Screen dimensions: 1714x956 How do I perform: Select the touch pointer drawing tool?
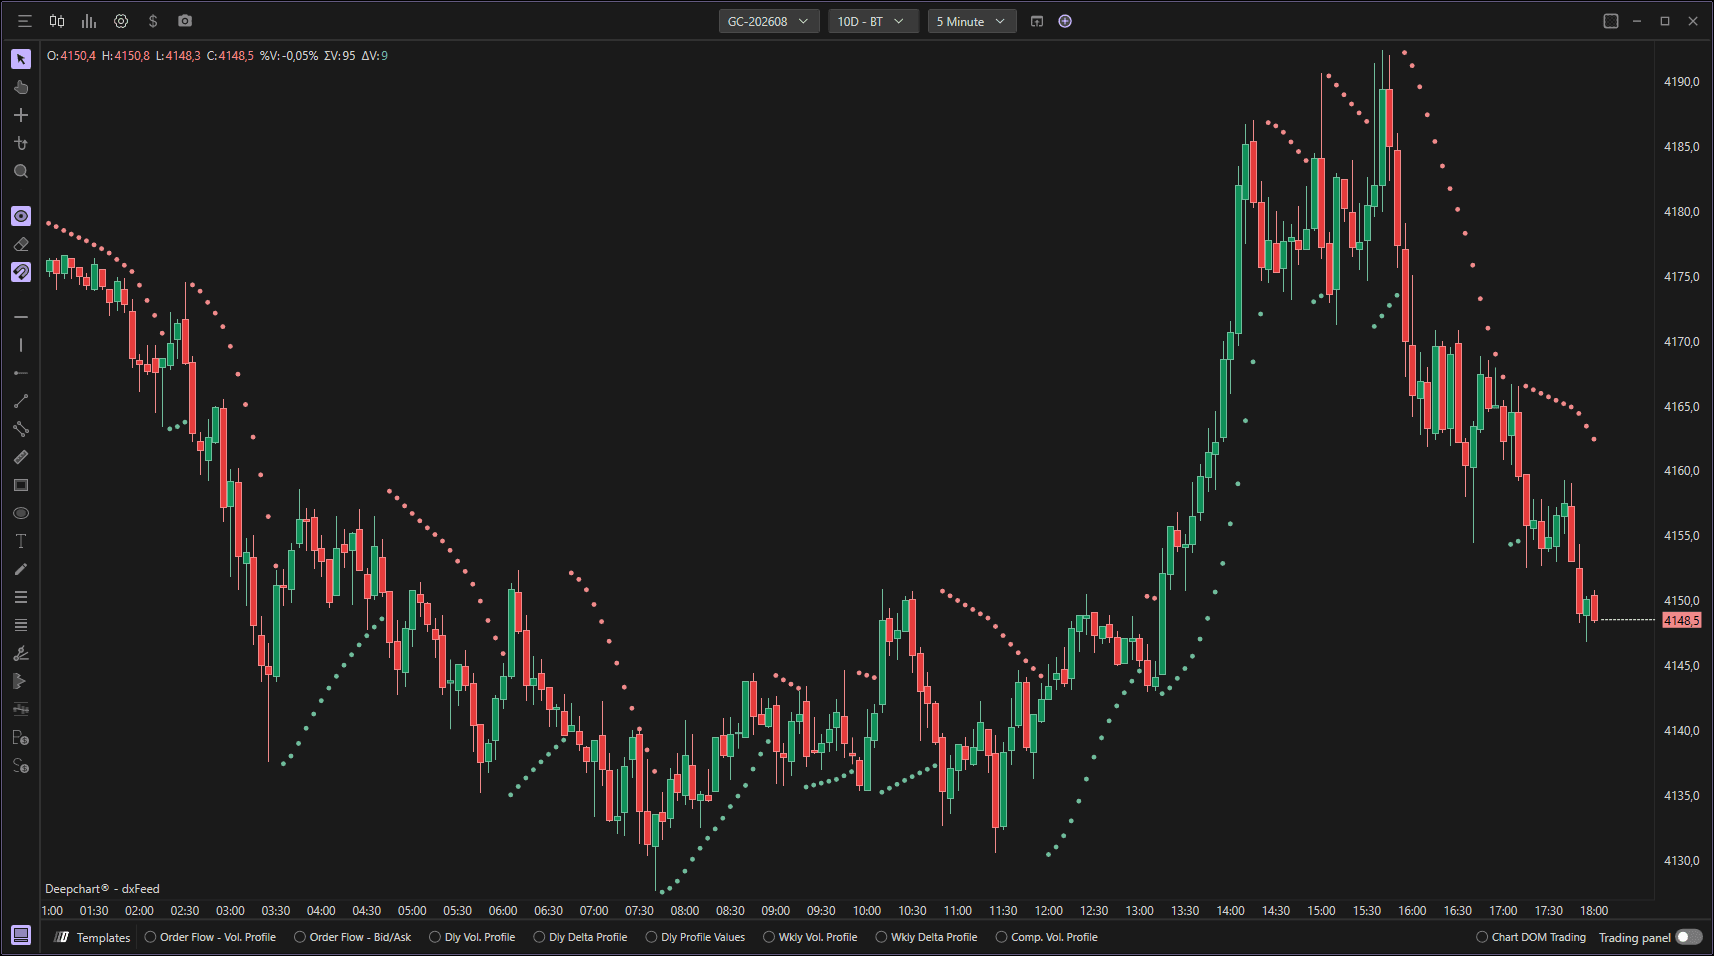pos(21,143)
